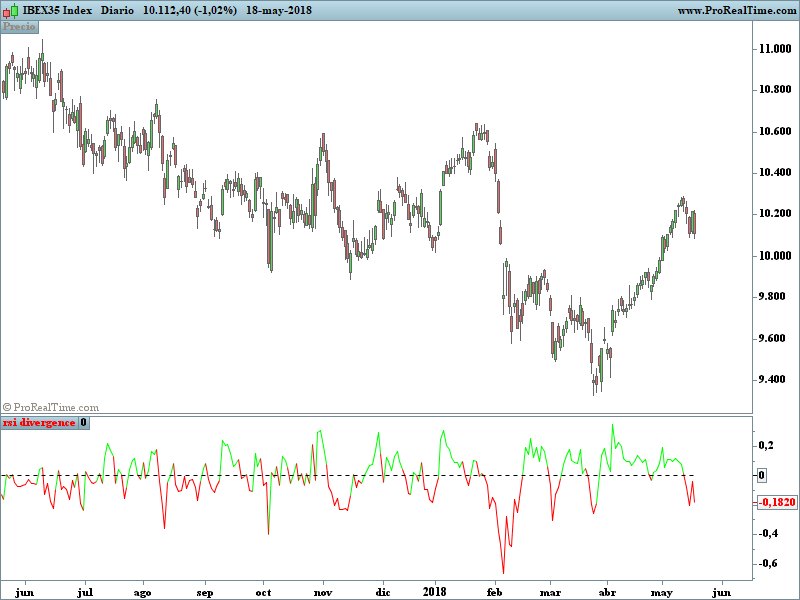This screenshot has height=600, width=800.
Task: Click the 0 box next to rsi divergence
Action: click(x=84, y=422)
